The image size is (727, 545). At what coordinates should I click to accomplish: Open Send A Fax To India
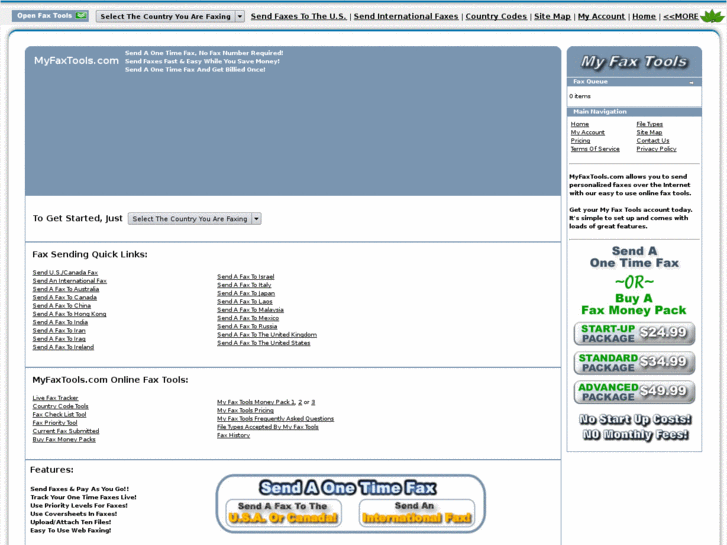coord(60,322)
